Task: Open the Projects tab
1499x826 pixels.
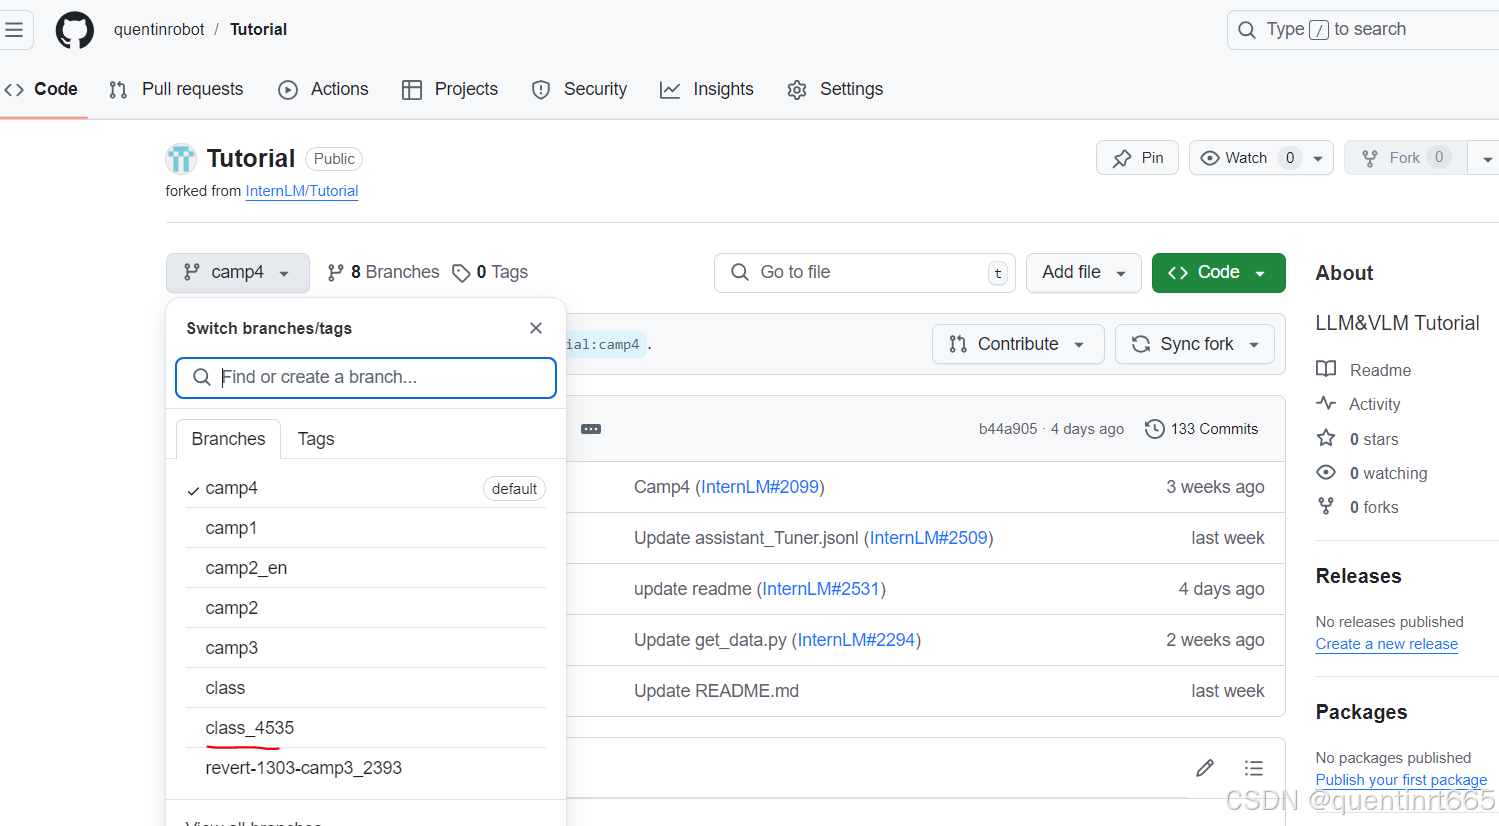Action: point(450,89)
